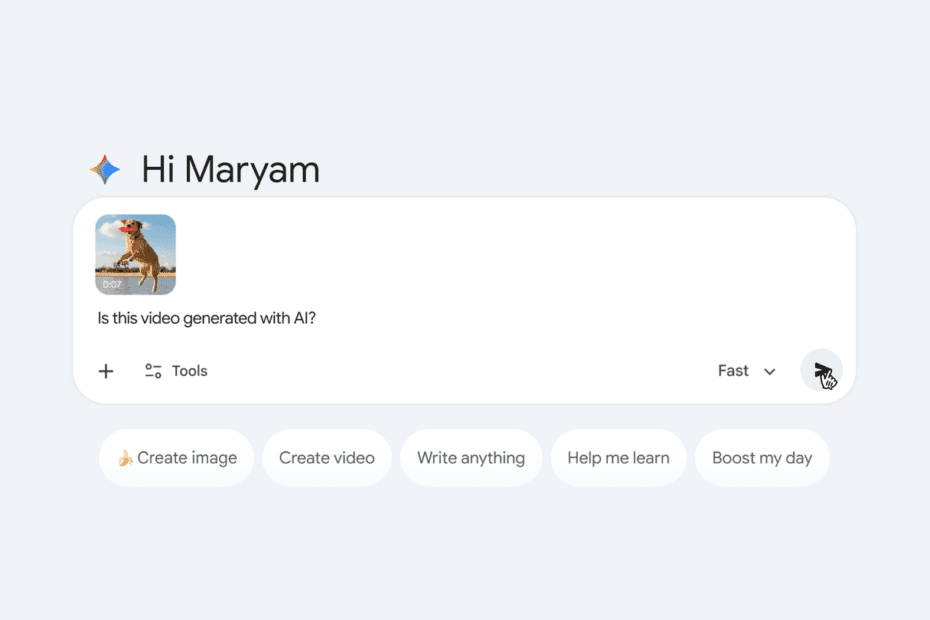This screenshot has height=620, width=930.
Task: Select the Boost my day chip
Action: (x=762, y=458)
